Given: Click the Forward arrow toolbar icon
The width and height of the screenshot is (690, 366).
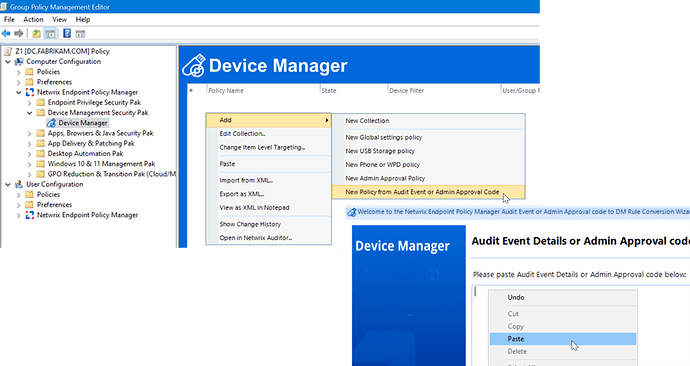Looking at the screenshot, I should [19, 33].
